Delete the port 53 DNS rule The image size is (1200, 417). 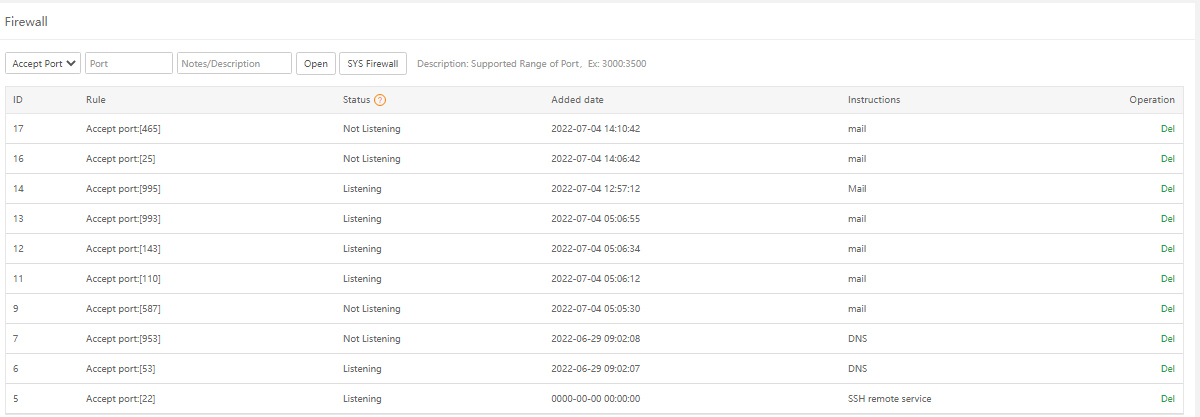click(x=1167, y=369)
